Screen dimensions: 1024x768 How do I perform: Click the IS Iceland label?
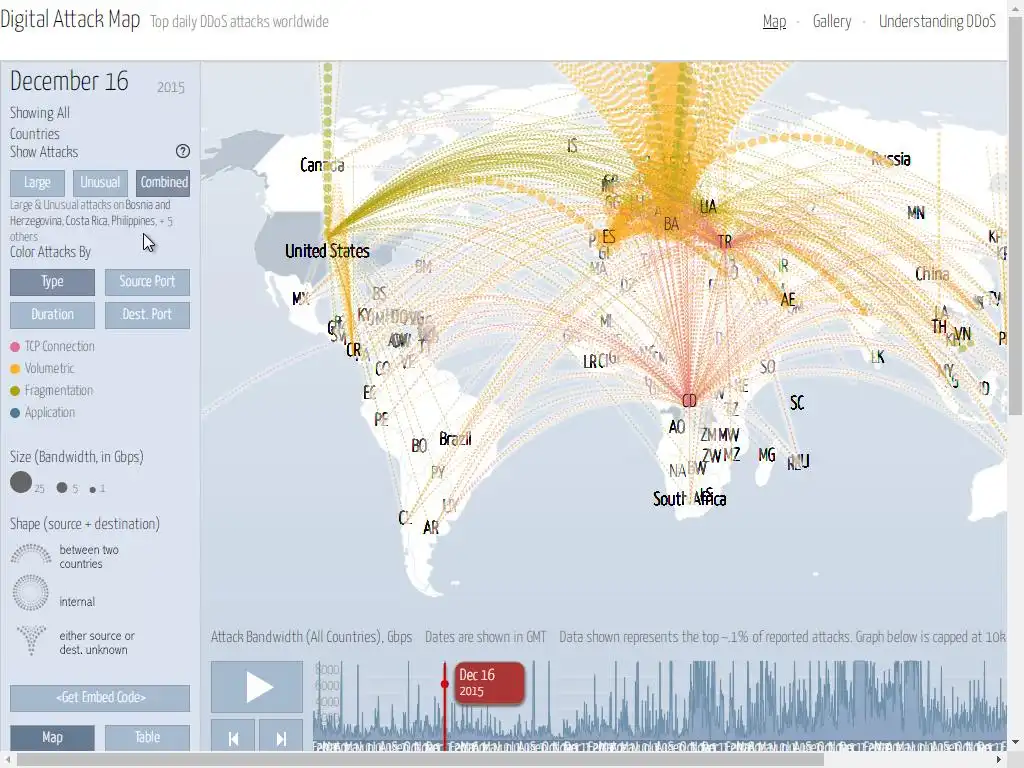[572, 146]
